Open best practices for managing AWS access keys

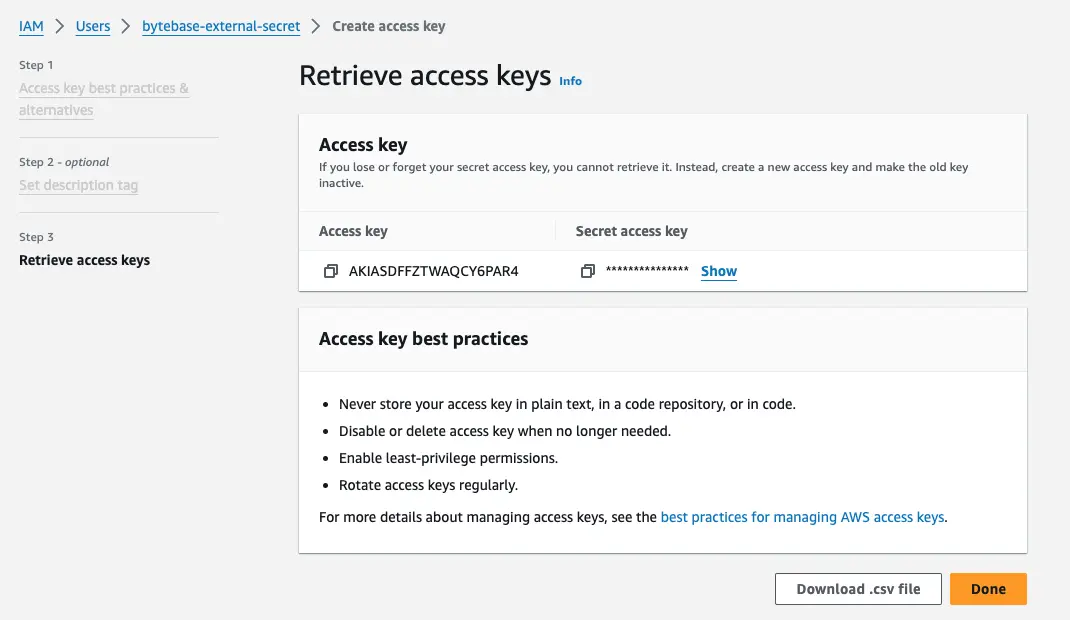pos(802,517)
